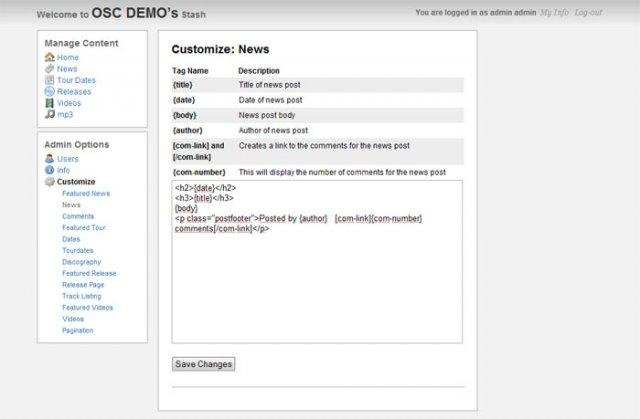640x419 pixels.
Task: Click the 'Date of news post' description
Action: coord(270,100)
